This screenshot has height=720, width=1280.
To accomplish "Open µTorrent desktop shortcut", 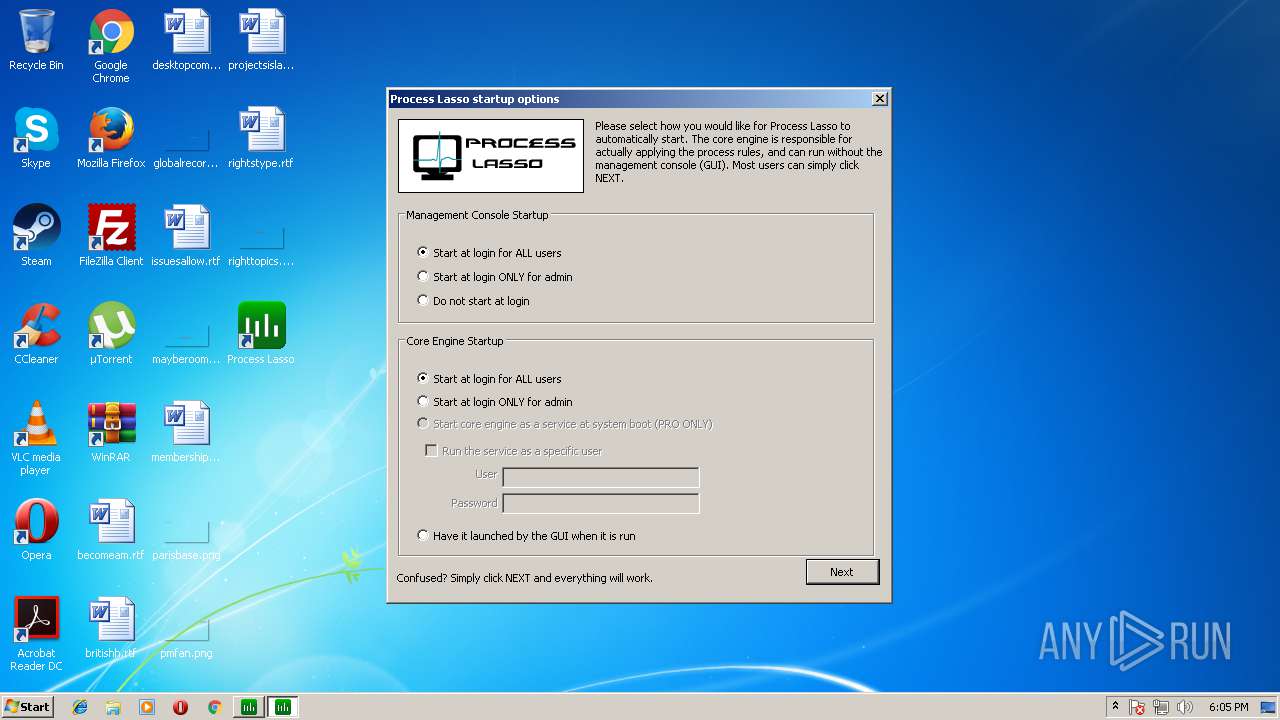I will (111, 334).
